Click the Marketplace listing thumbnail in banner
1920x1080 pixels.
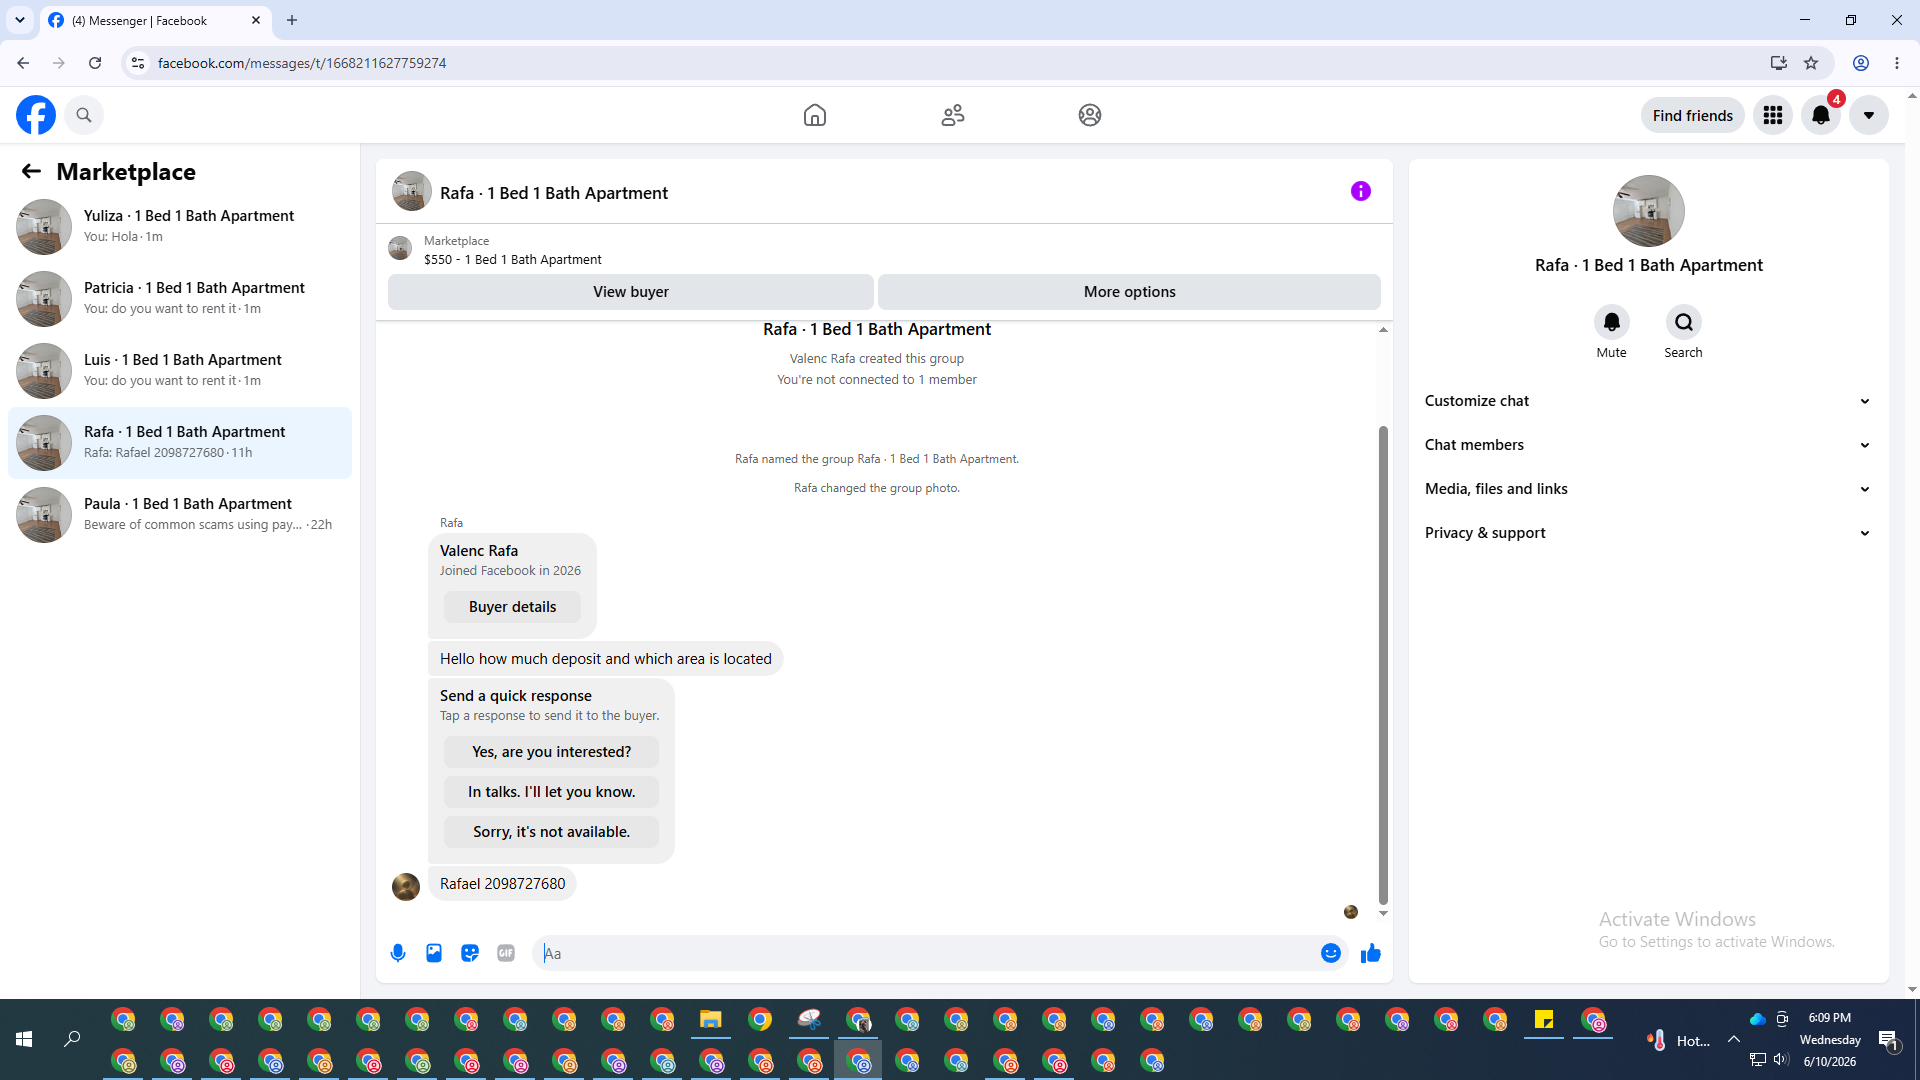(400, 248)
